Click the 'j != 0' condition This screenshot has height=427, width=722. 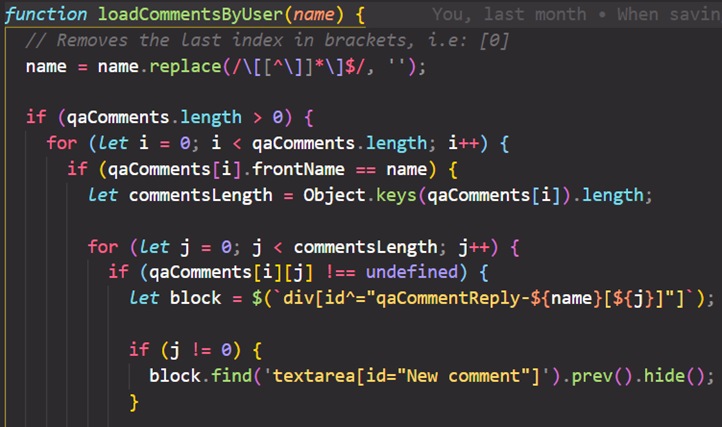[x=201, y=350]
